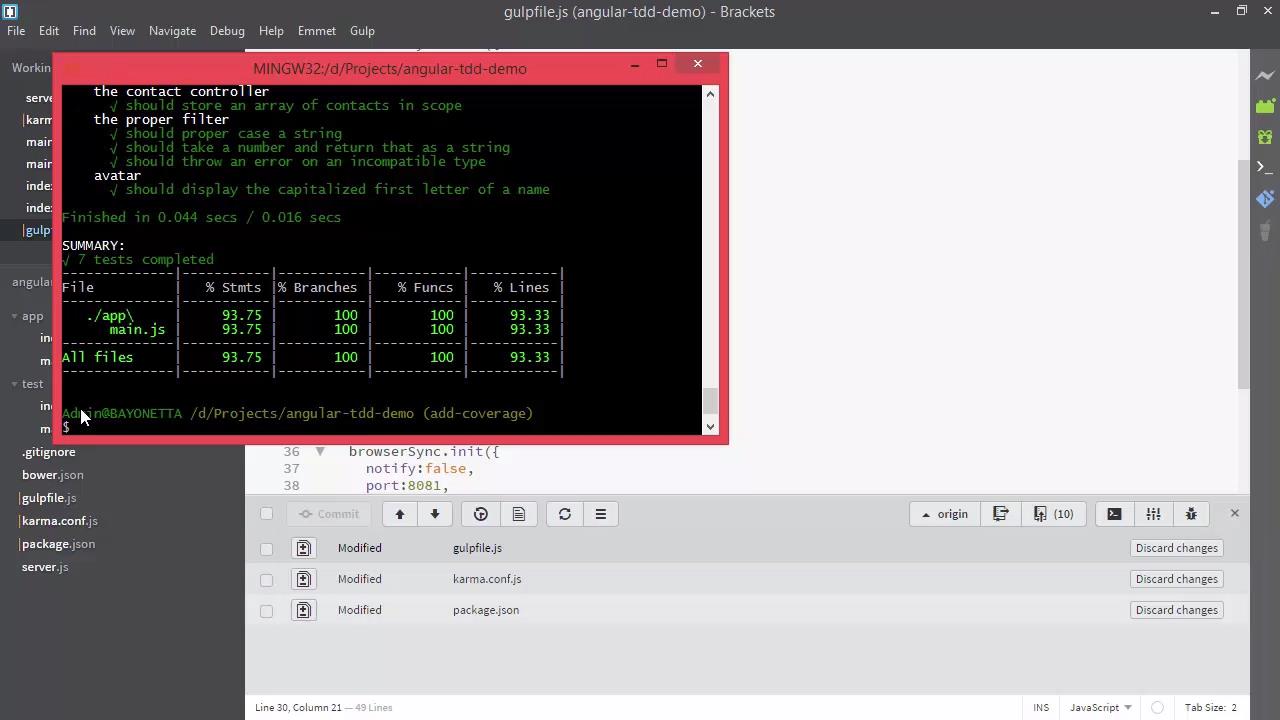1280x720 pixels.
Task: Show diff icon for package.json row
Action: 303,610
